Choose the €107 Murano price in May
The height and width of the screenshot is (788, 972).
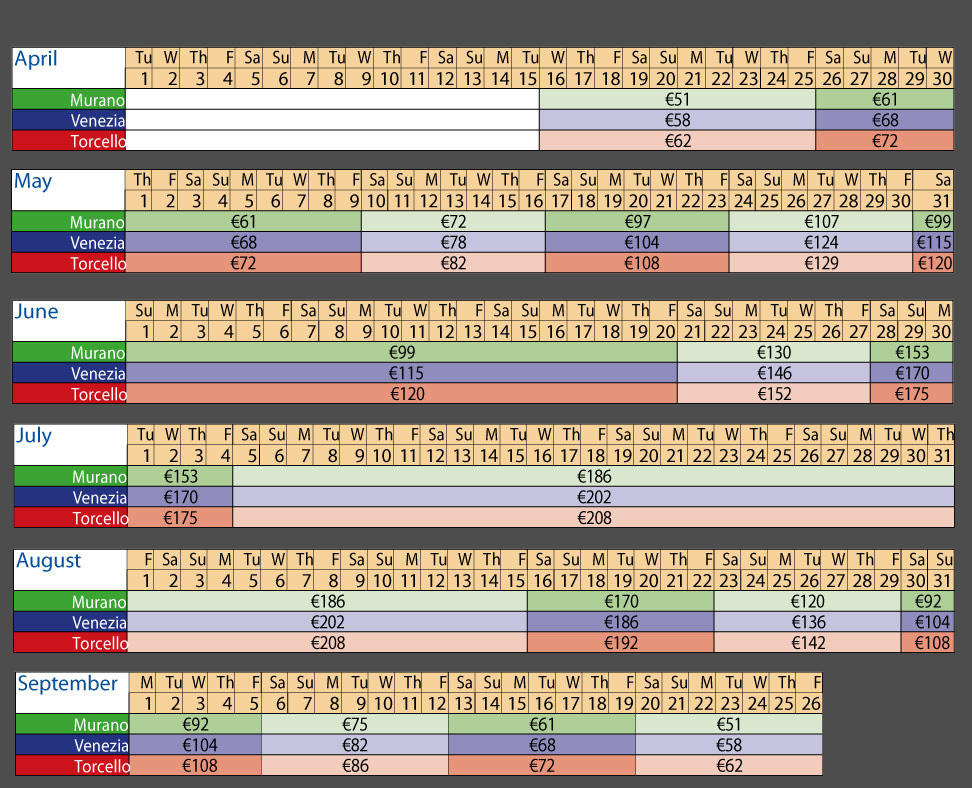tap(821, 221)
